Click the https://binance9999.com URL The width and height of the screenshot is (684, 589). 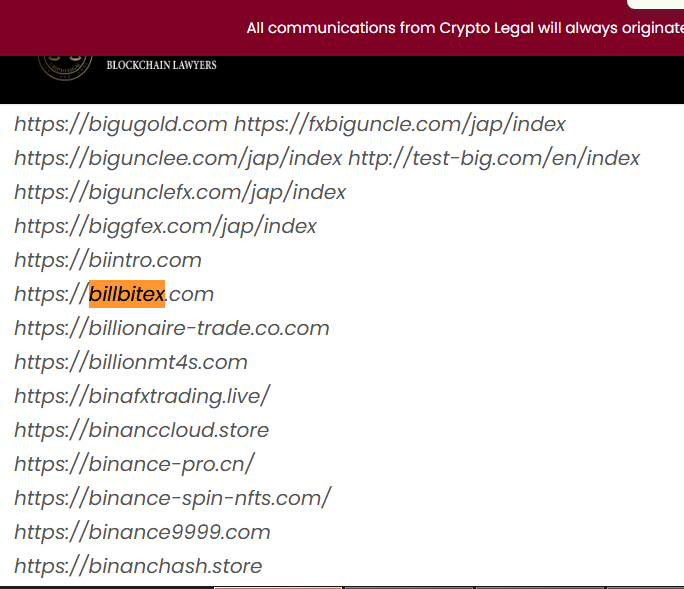point(142,532)
